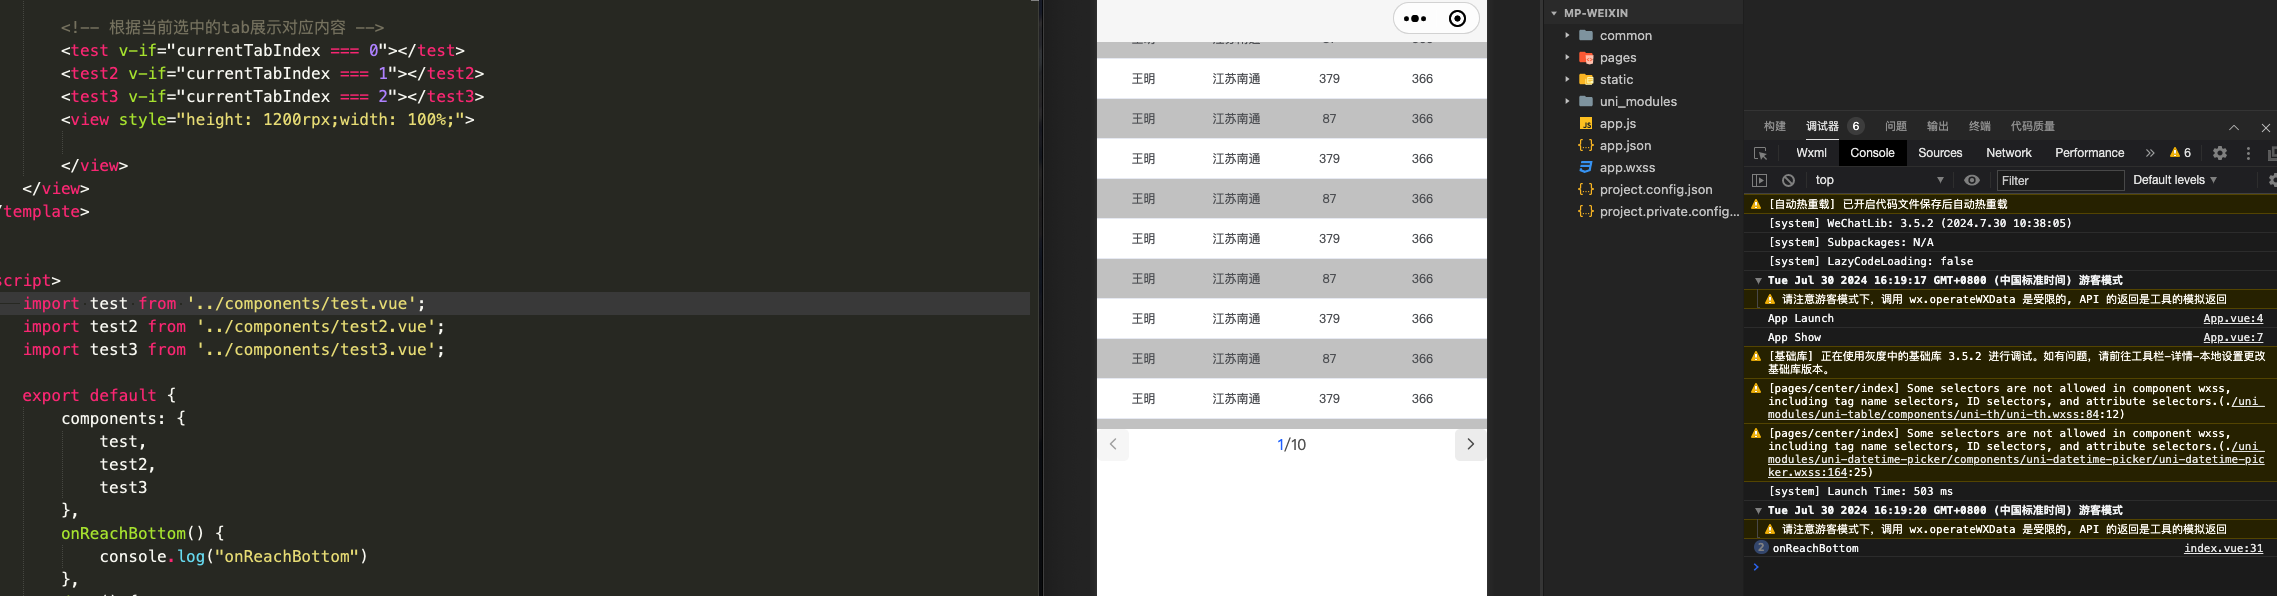
Task: Collapse the 16:19:20 guest-mode log group
Action: (1758, 510)
